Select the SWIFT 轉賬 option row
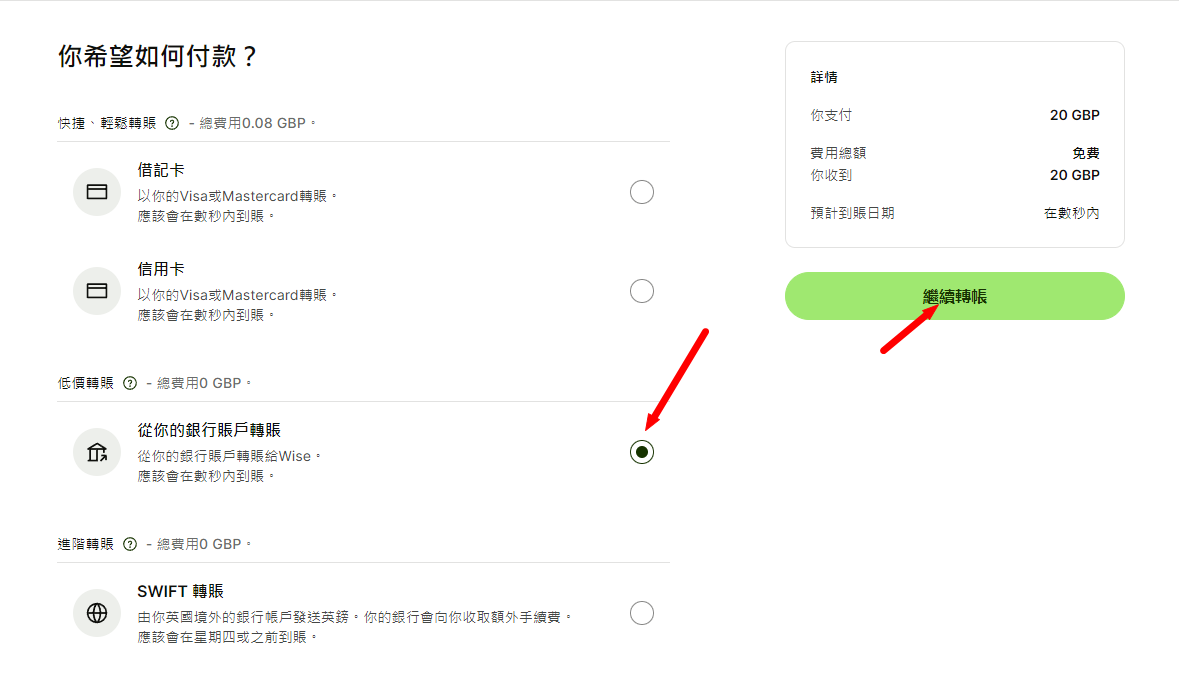 [x=350, y=612]
